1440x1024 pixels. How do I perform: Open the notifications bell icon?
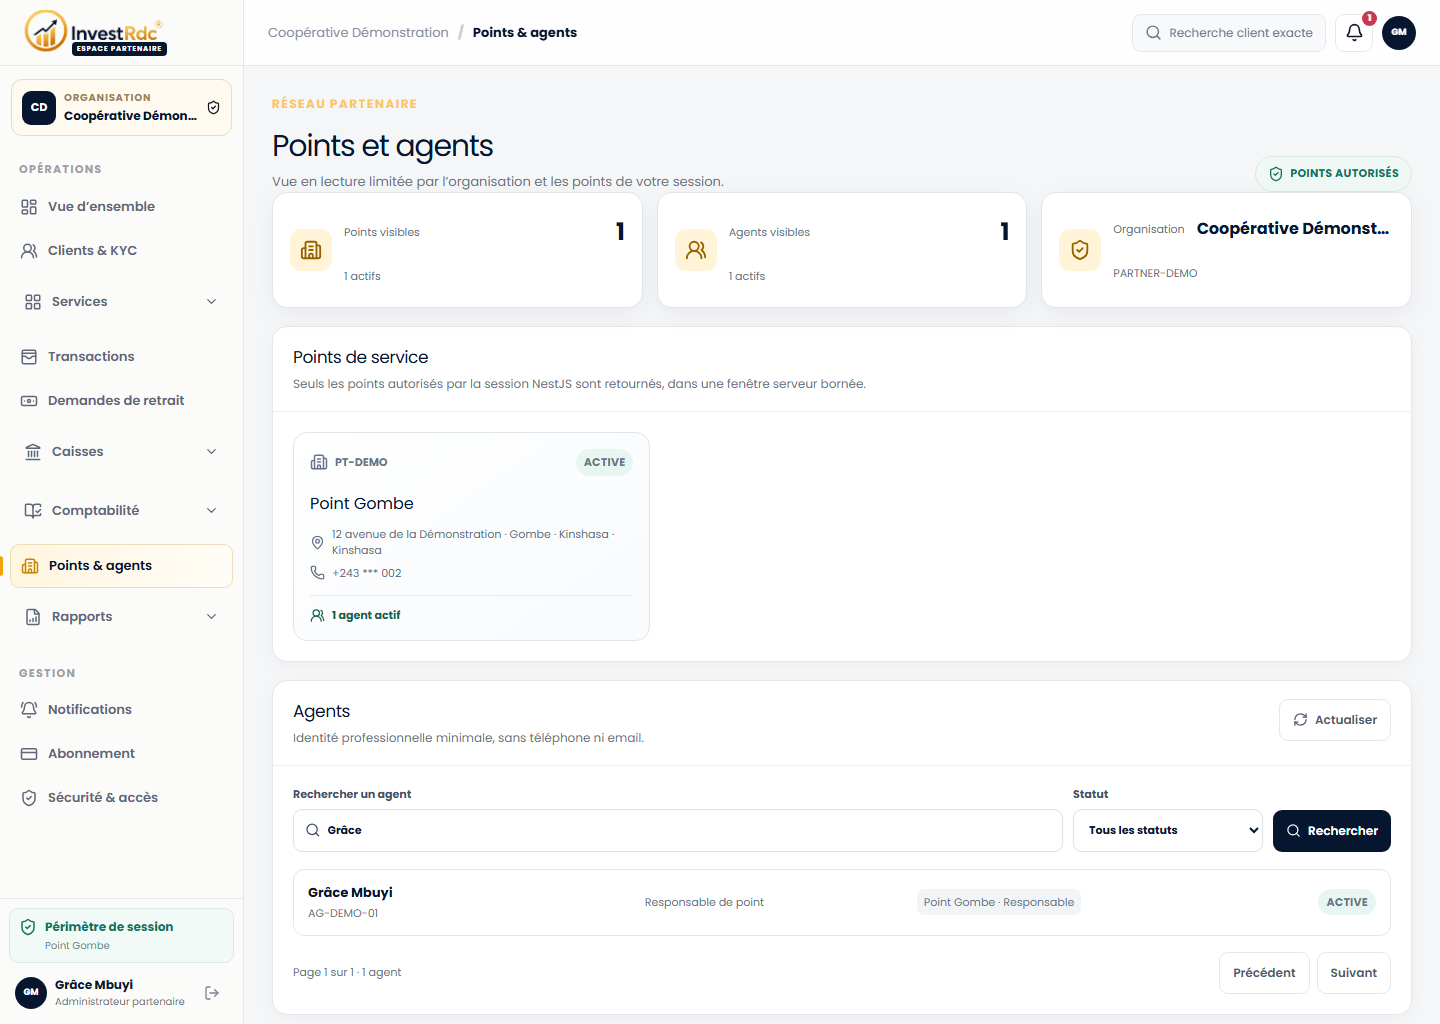point(1354,32)
